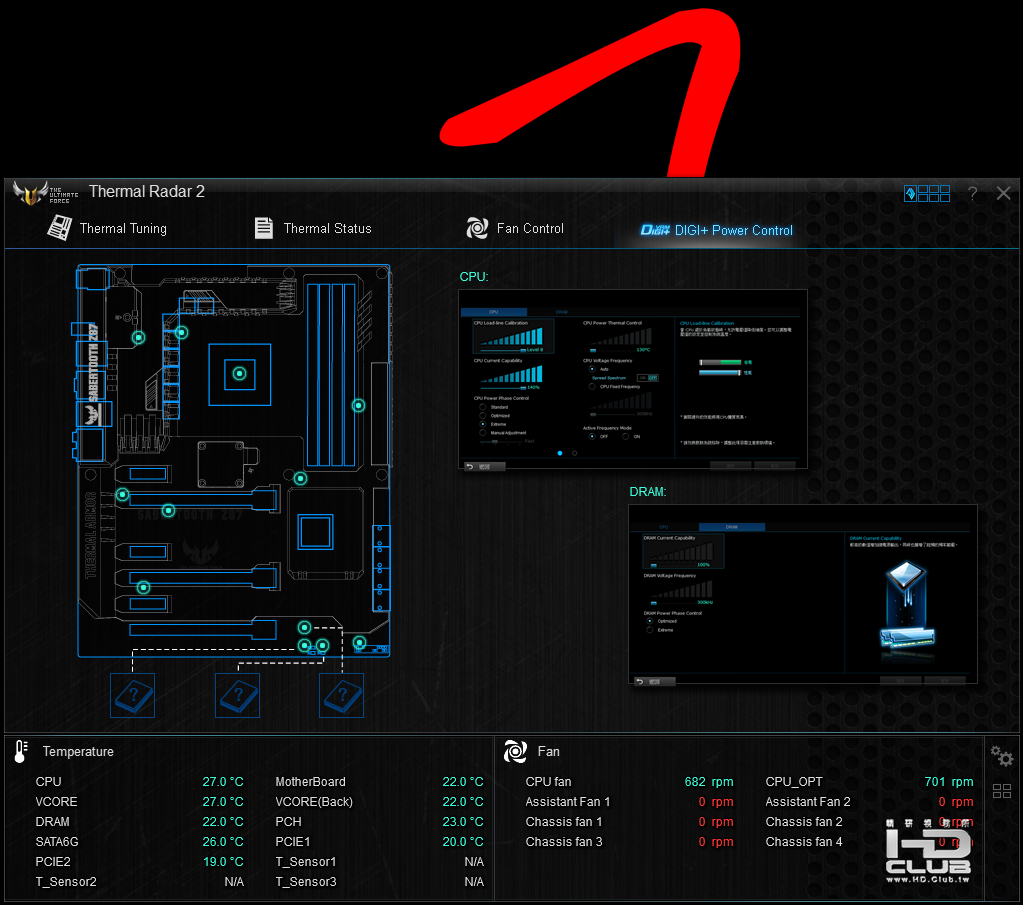The height and width of the screenshot is (905, 1023).
Task: Click the PCH temperature value "23.0 °C"
Action: (463, 822)
